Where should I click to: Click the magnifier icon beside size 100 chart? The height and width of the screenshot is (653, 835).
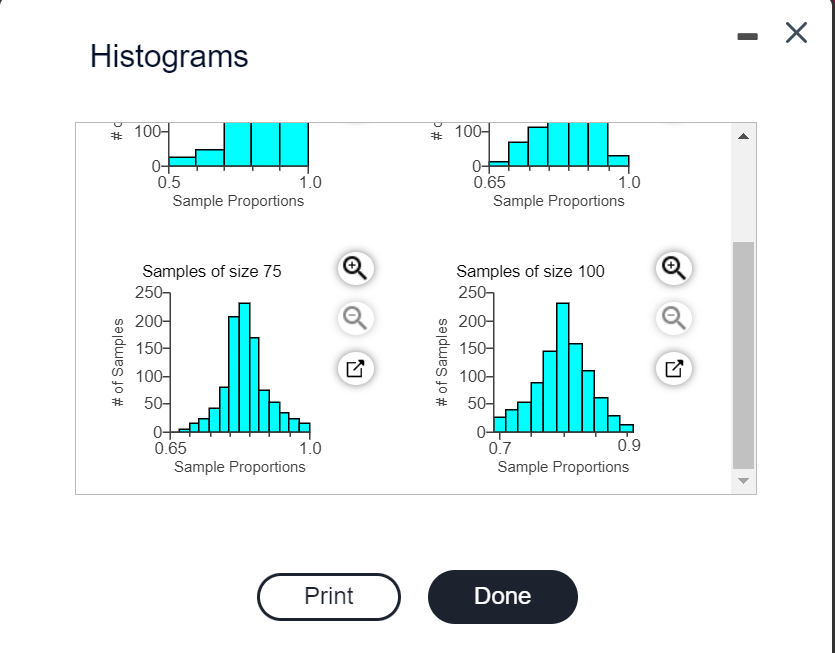(672, 268)
